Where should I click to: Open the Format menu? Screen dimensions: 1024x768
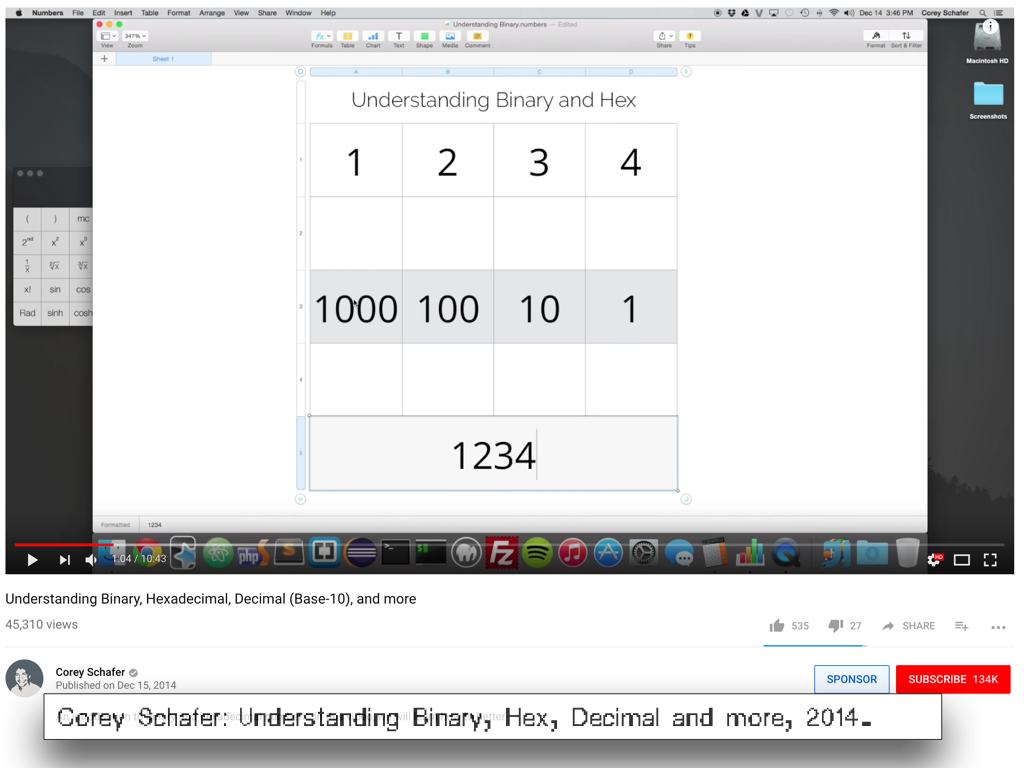[178, 12]
